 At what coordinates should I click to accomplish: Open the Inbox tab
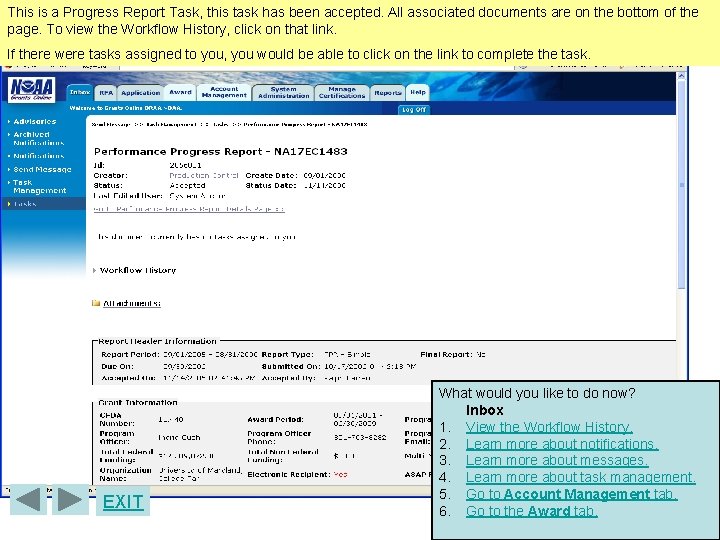80,92
